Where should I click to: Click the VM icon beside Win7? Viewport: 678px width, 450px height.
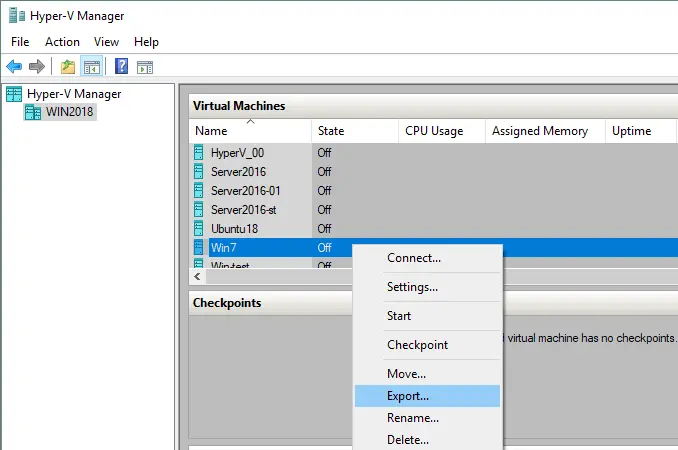[x=198, y=247]
